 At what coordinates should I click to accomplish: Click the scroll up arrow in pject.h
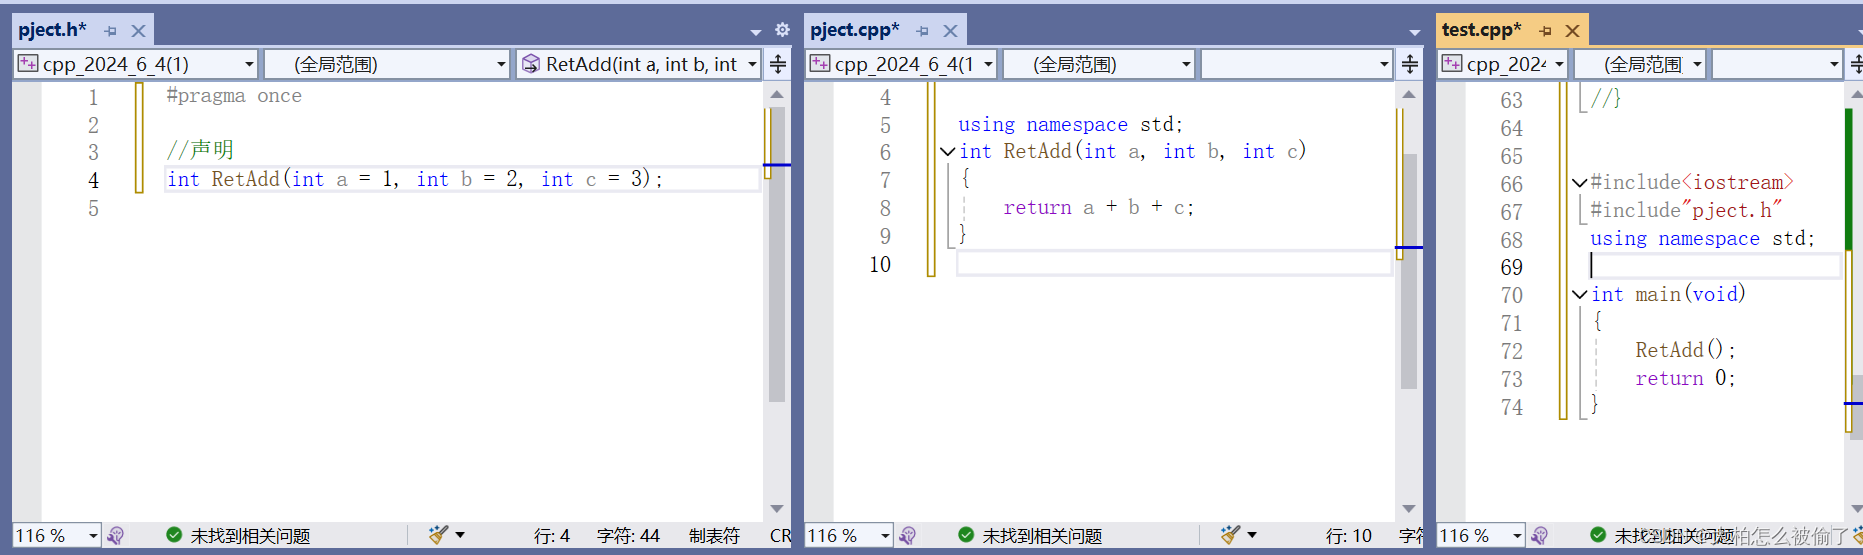(777, 95)
